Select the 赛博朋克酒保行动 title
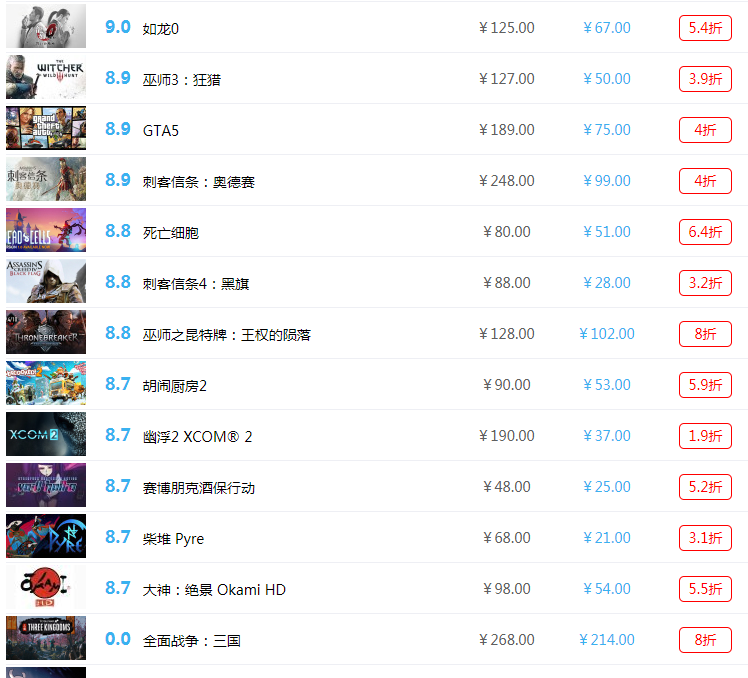The image size is (748, 678). (198, 488)
